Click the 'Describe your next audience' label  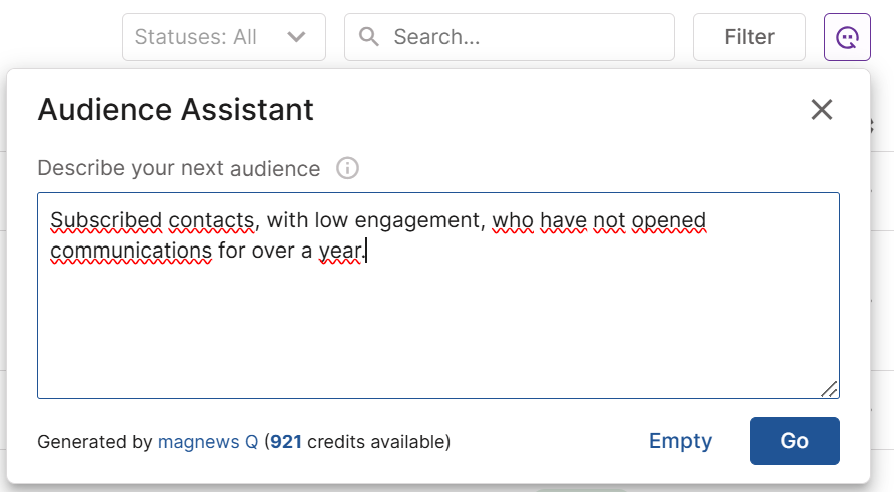(x=178, y=168)
